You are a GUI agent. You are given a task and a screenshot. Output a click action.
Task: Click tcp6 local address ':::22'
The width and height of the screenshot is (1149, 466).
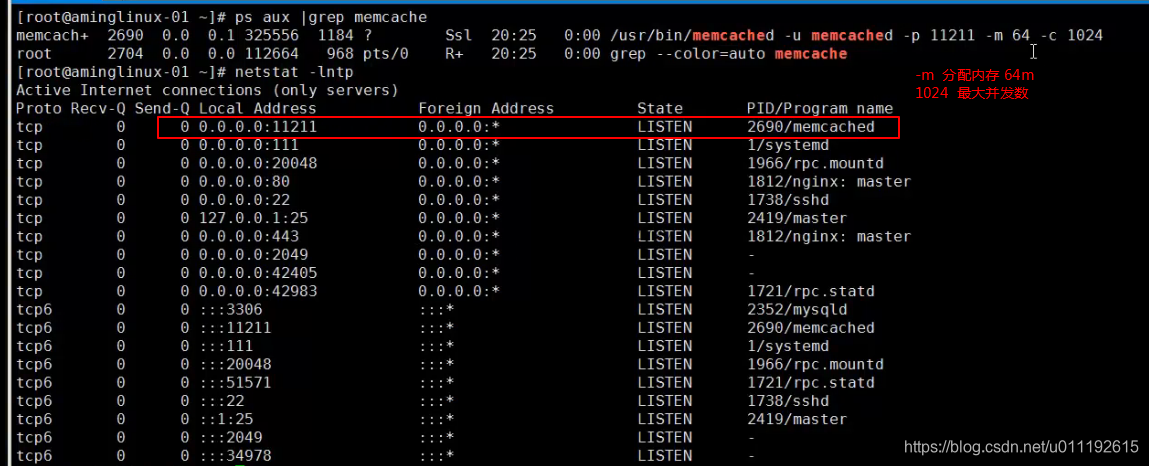(221, 401)
